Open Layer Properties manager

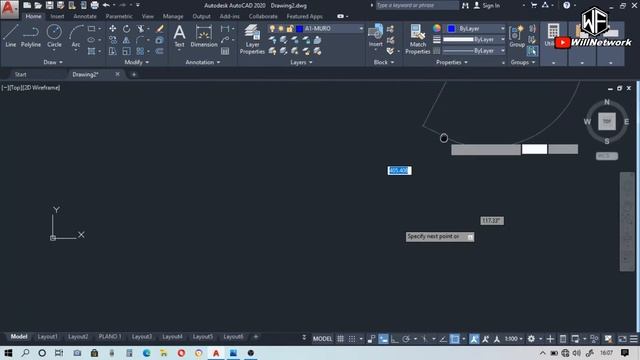[252, 39]
